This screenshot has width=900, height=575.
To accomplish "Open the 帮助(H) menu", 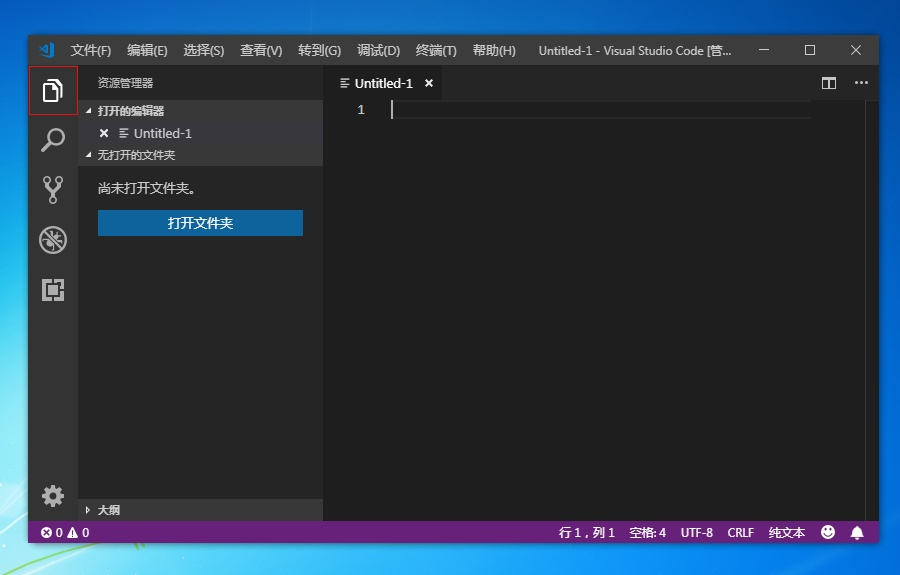I will click(x=494, y=50).
